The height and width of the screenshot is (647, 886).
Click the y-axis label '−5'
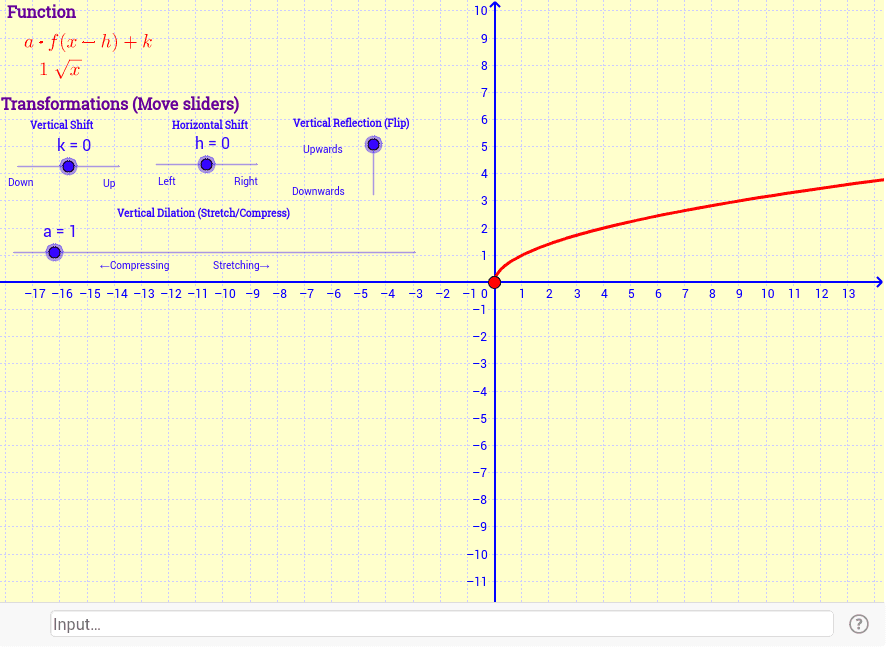(479, 419)
